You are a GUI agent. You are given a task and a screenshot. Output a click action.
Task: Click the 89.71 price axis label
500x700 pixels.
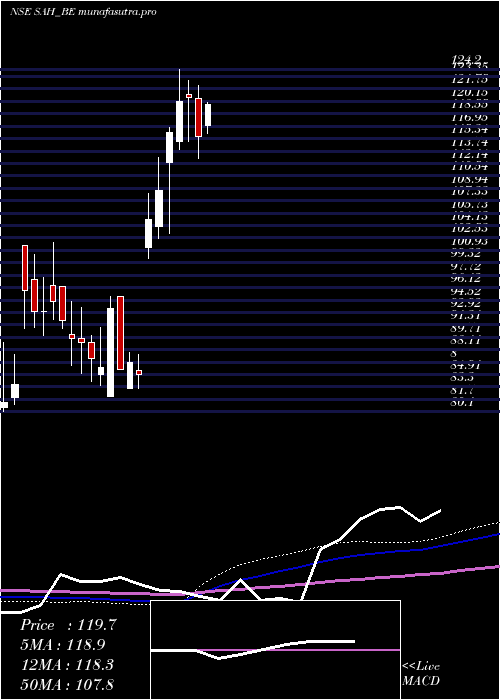pos(467,329)
